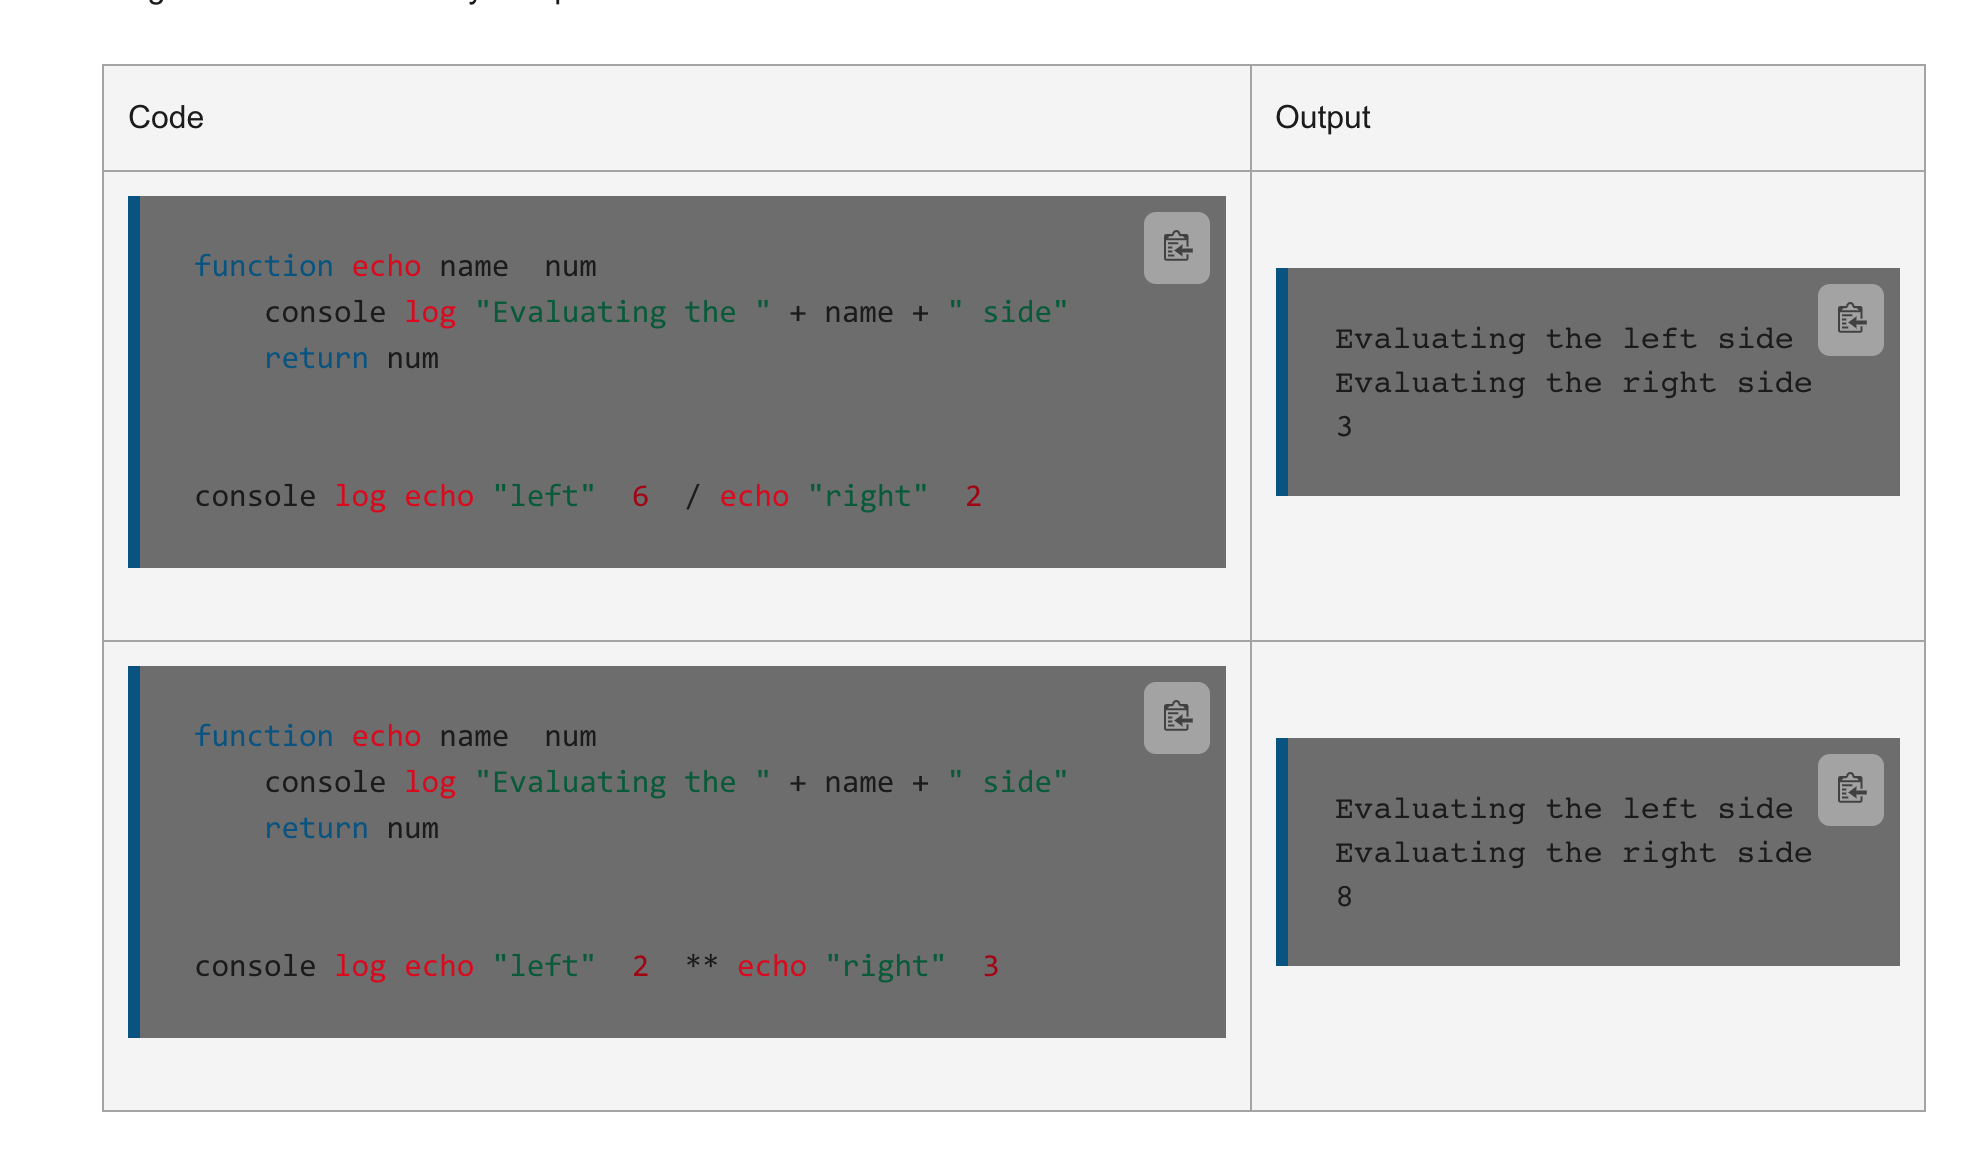Click the clipboard icon in the echo function block

[x=1175, y=247]
